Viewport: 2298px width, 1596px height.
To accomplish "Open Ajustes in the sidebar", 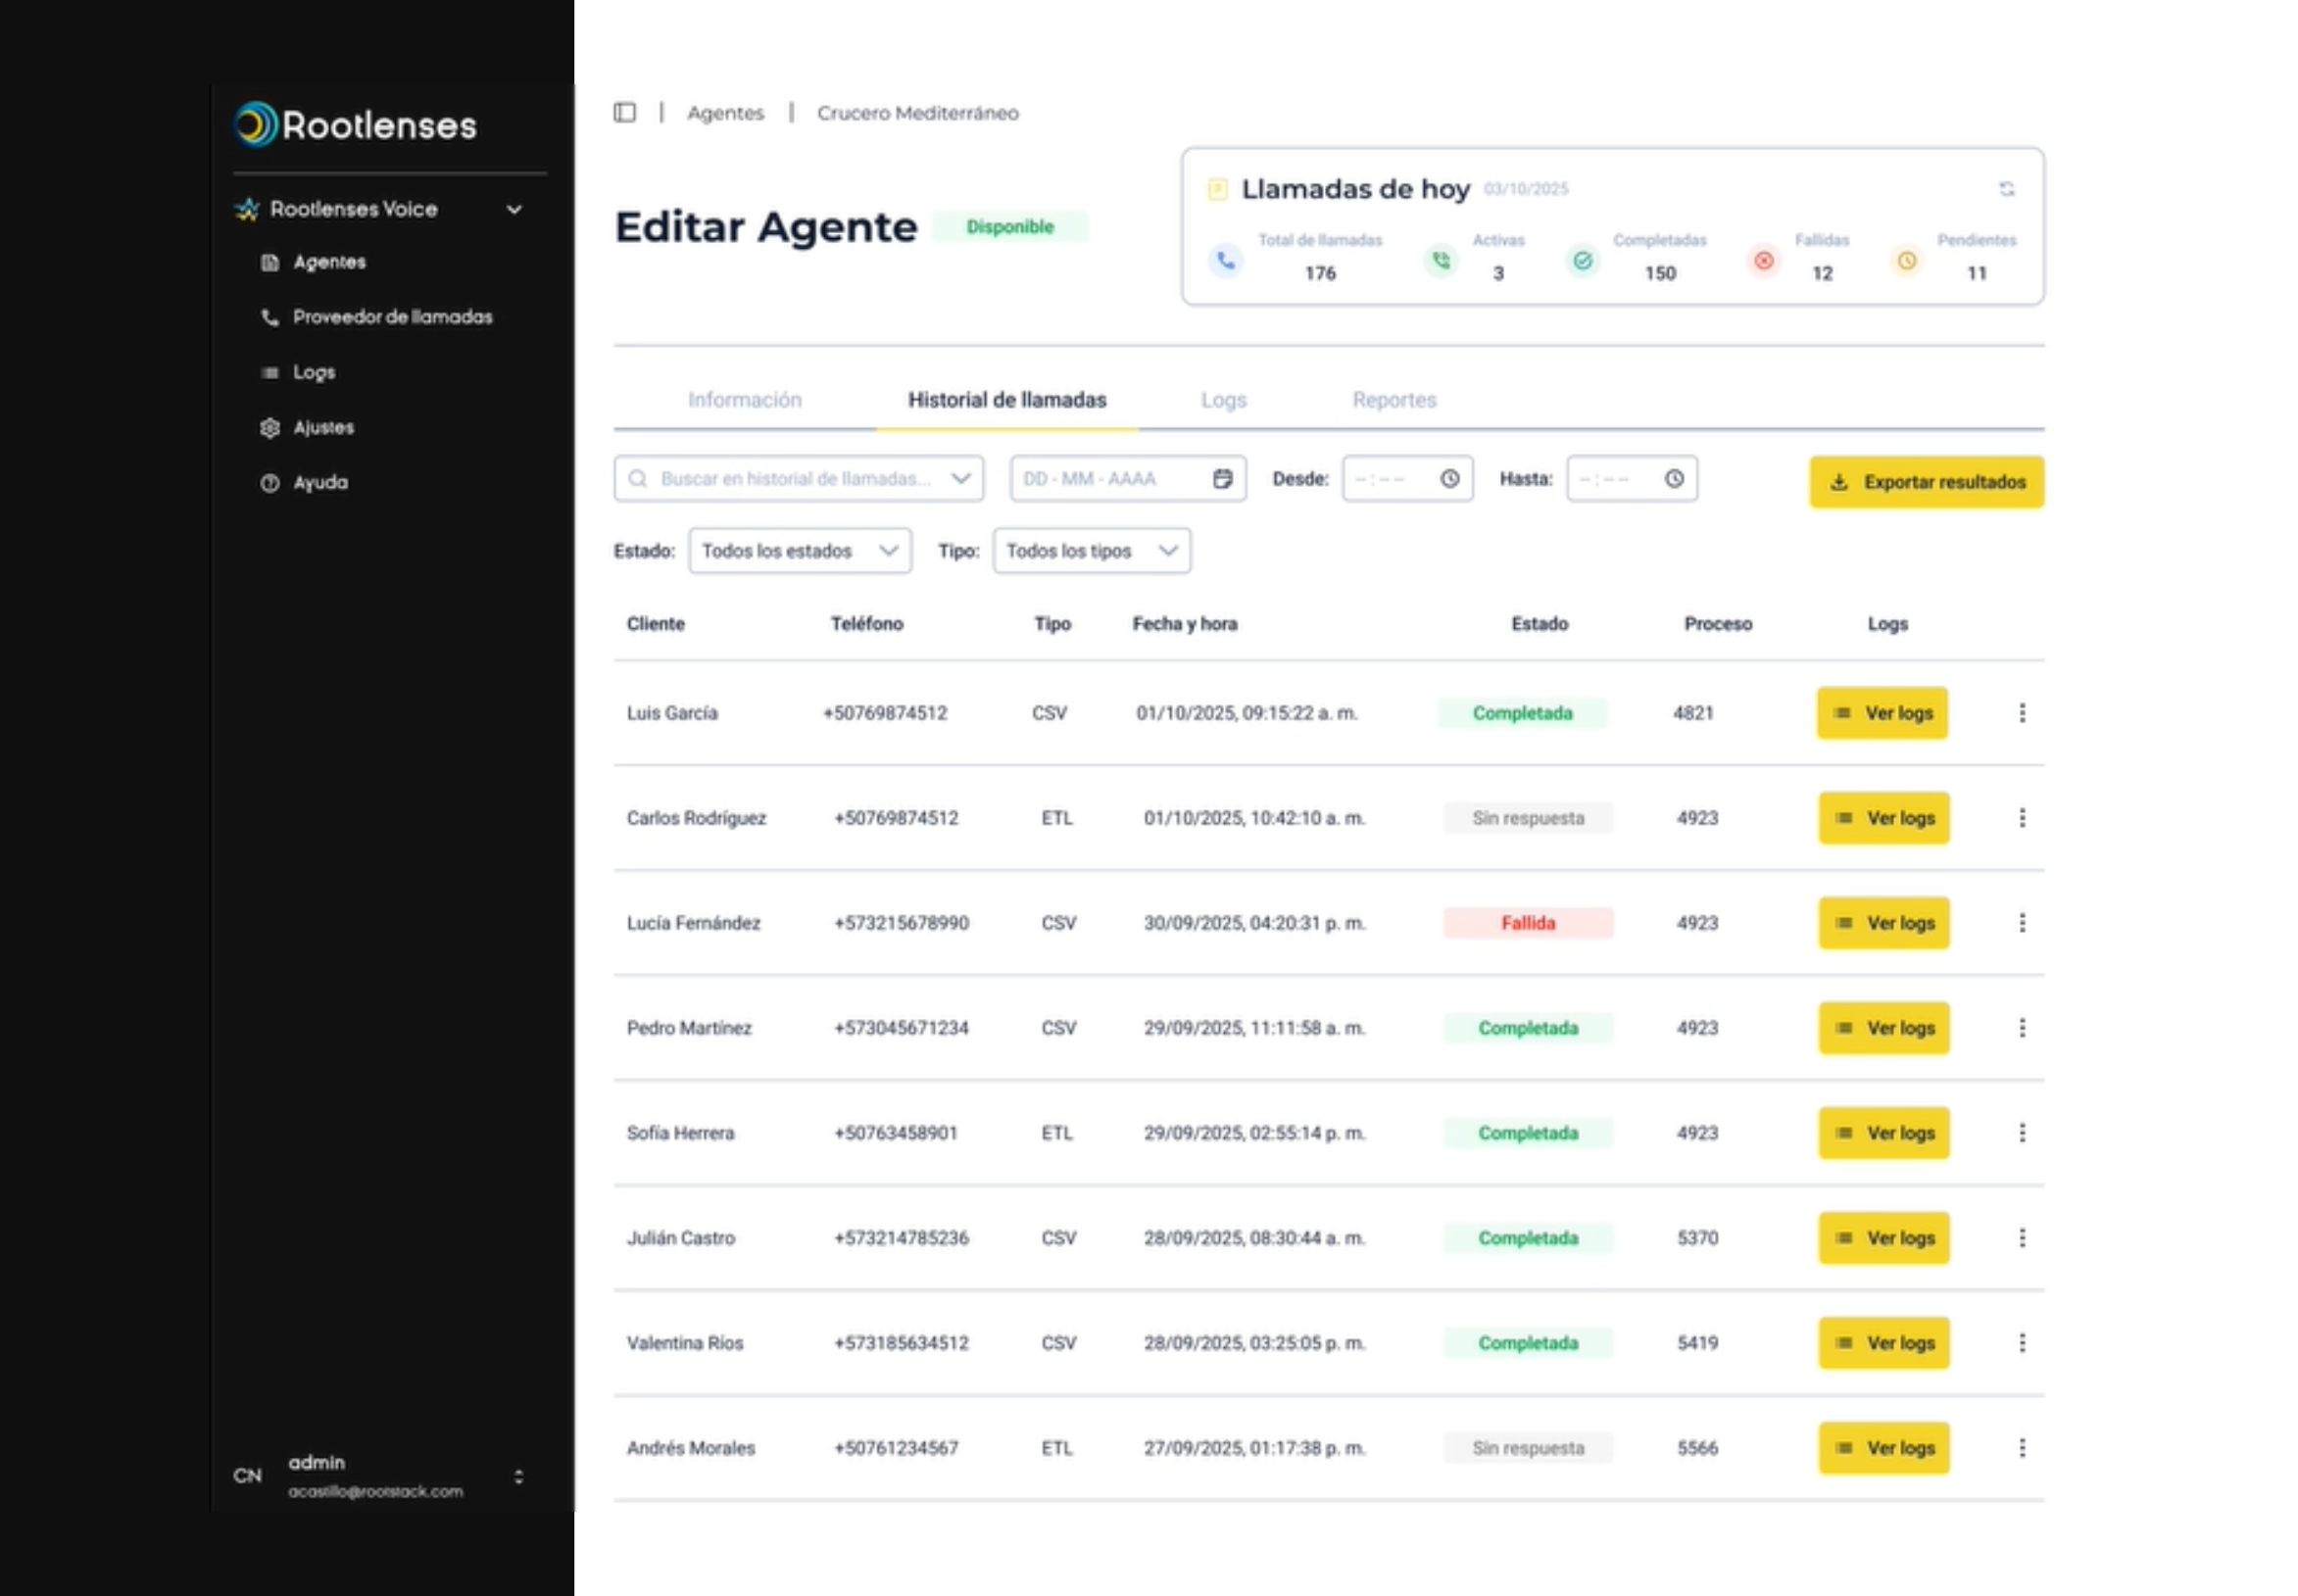I will (322, 427).
